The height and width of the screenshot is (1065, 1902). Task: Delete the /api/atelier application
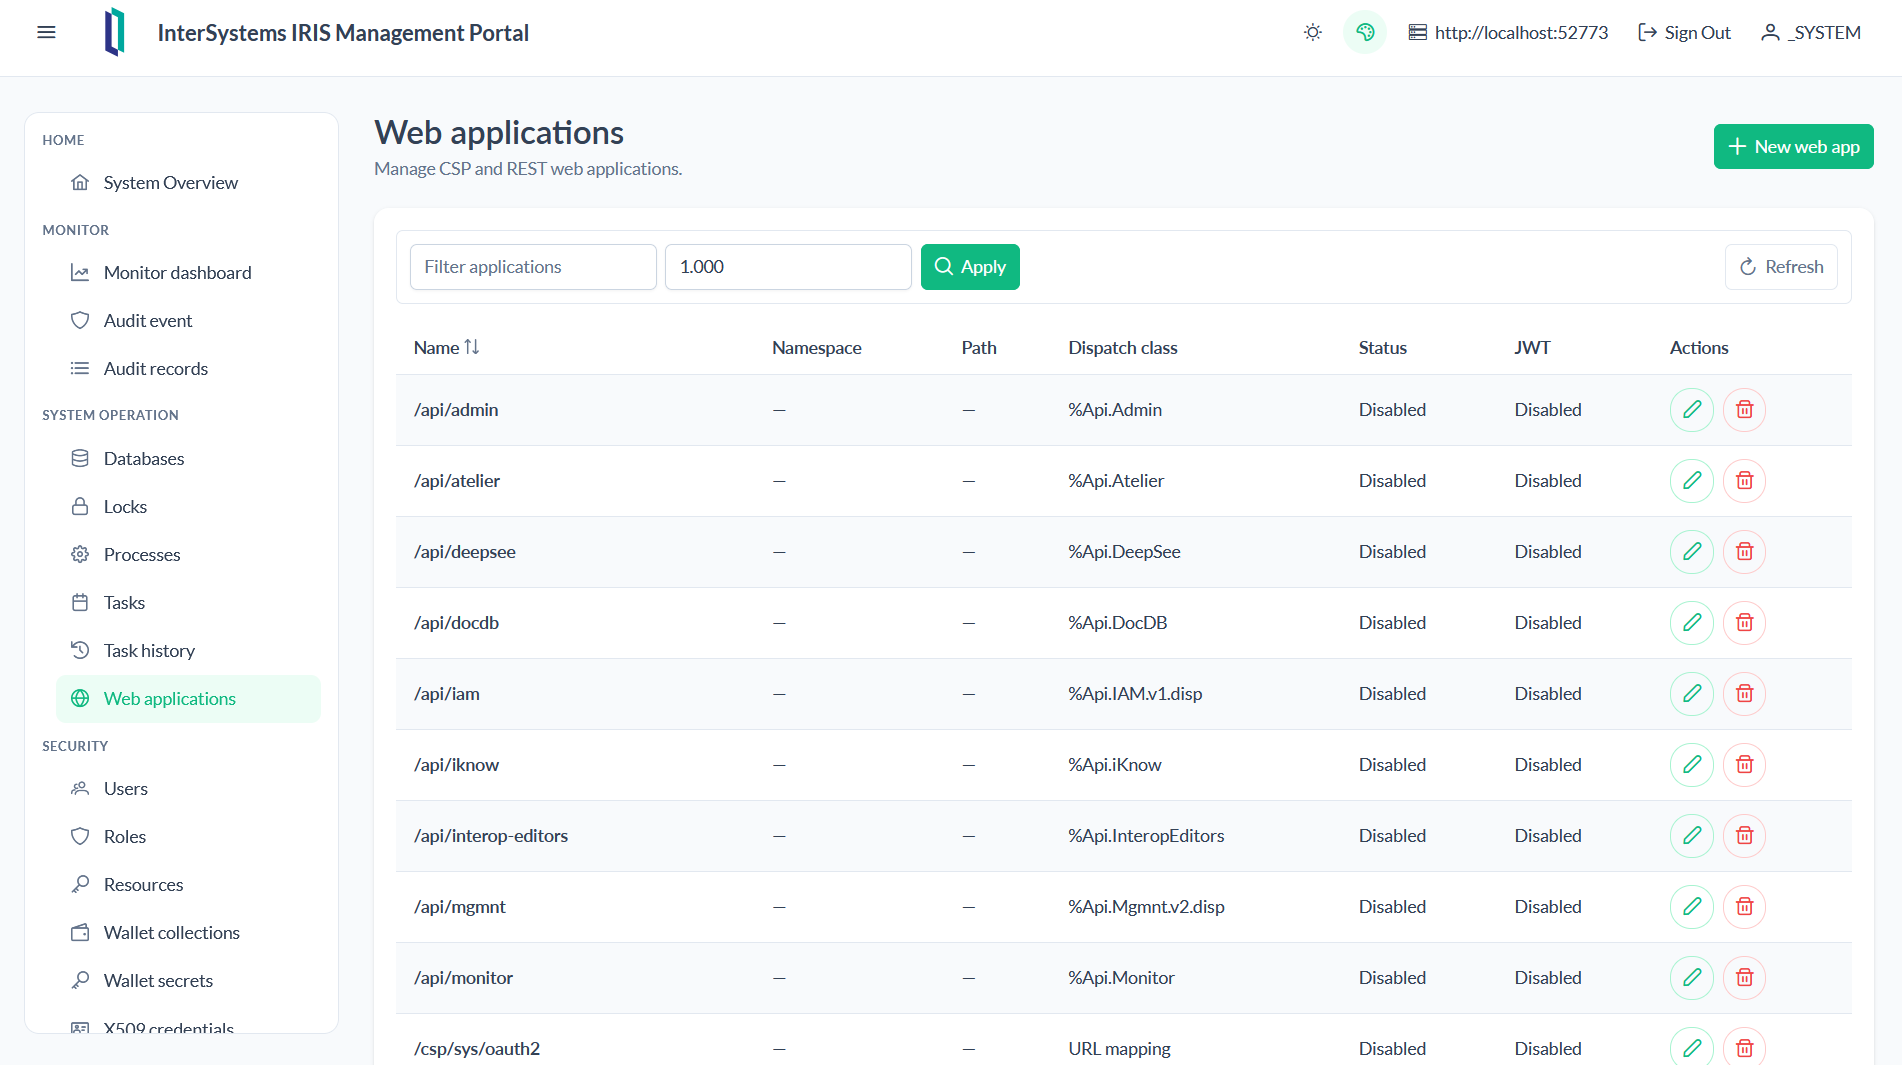(x=1745, y=481)
